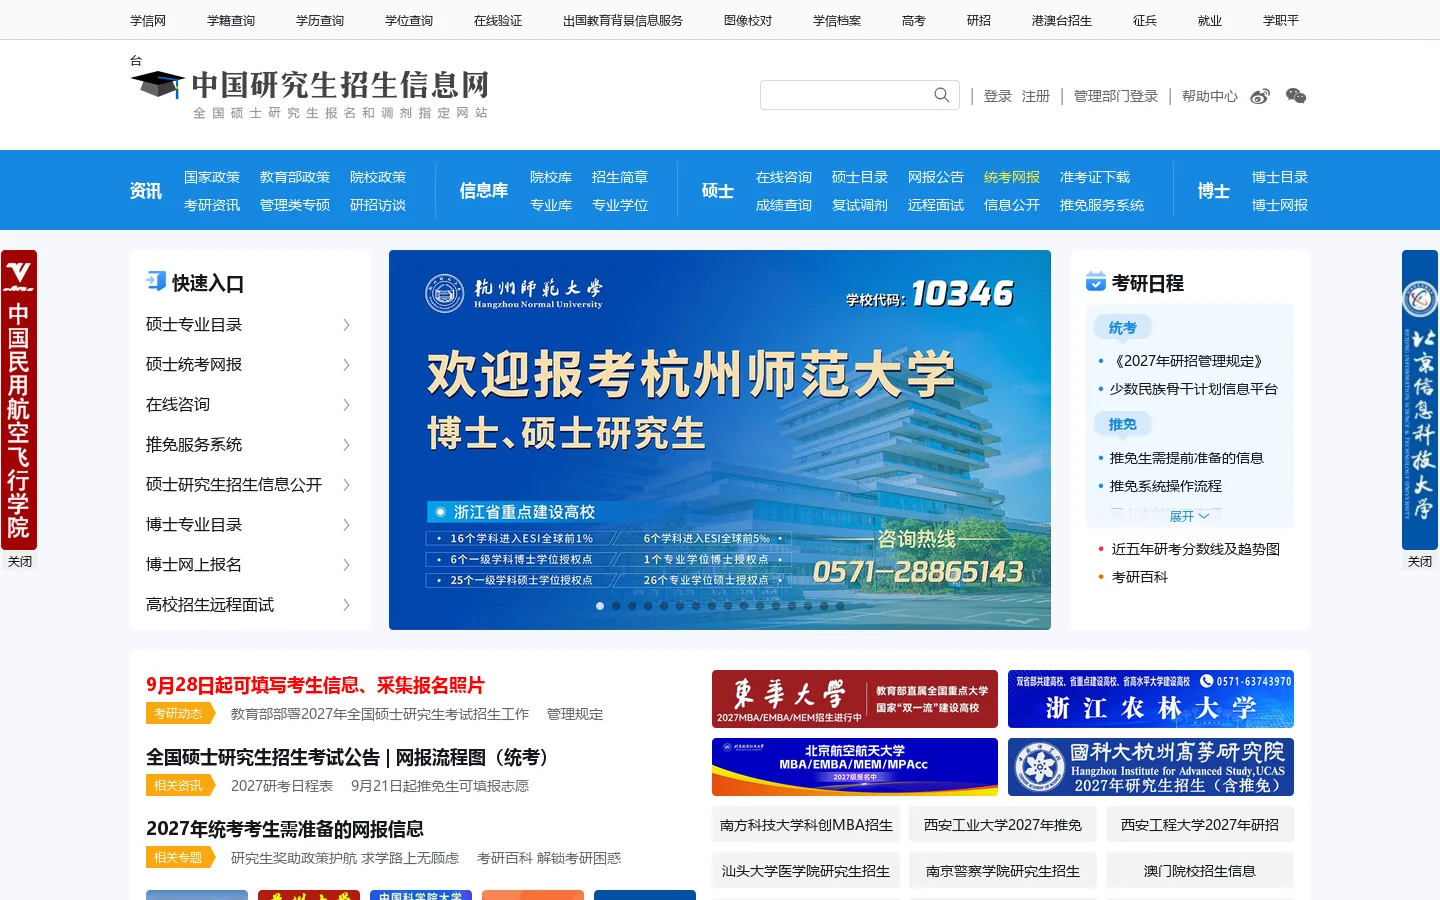Select 在线验证 in top bar
Screen dimensions: 1440x900
pos(498,20)
